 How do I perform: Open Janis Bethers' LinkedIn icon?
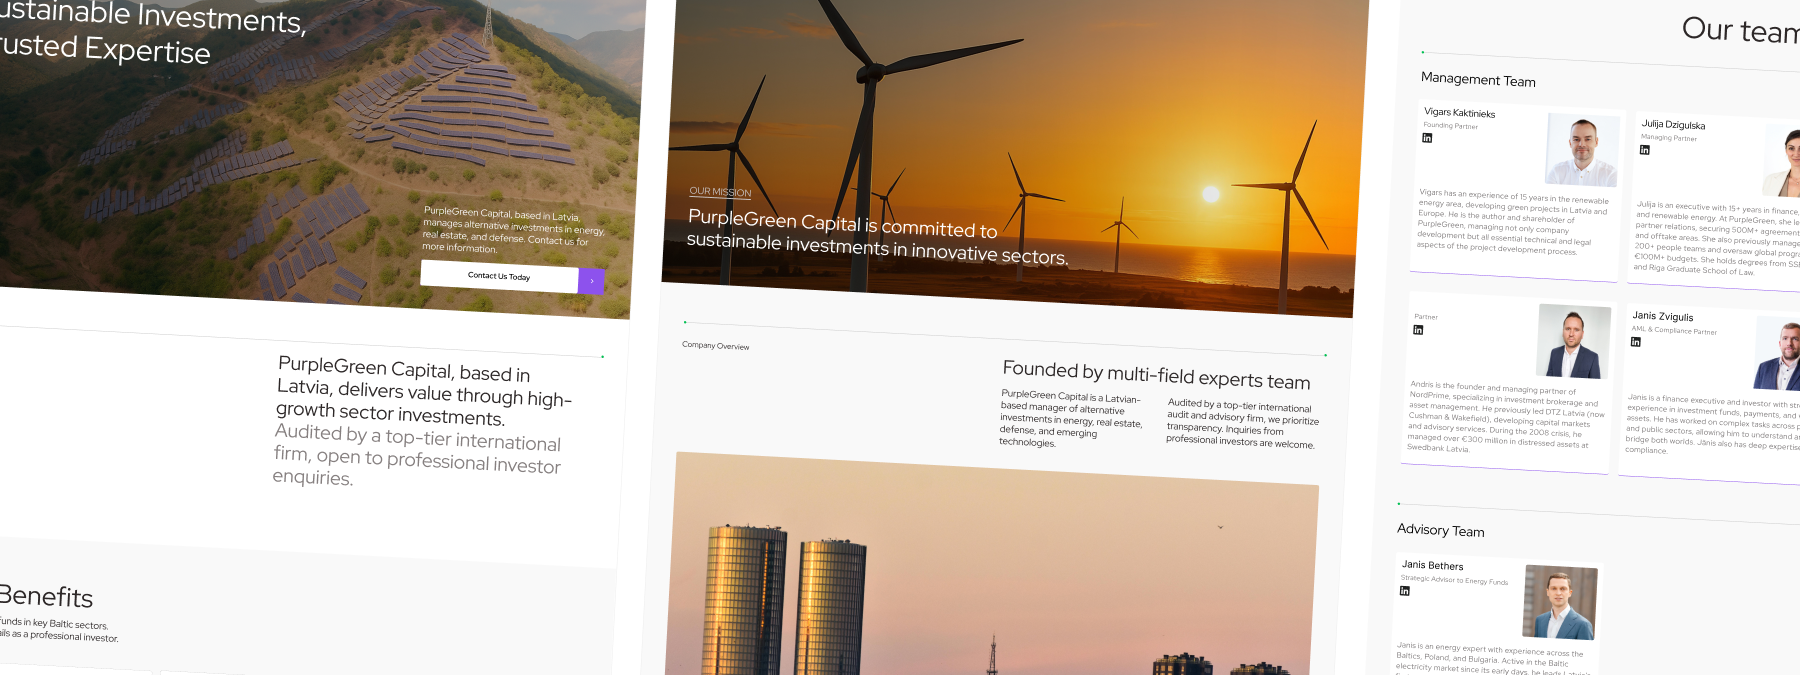[x=1404, y=591]
